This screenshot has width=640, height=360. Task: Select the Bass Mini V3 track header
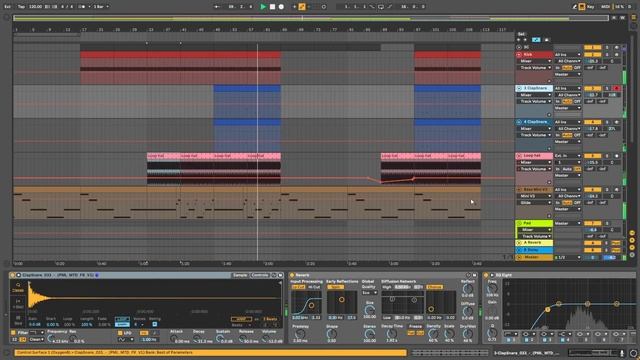pyautogui.click(x=534, y=190)
